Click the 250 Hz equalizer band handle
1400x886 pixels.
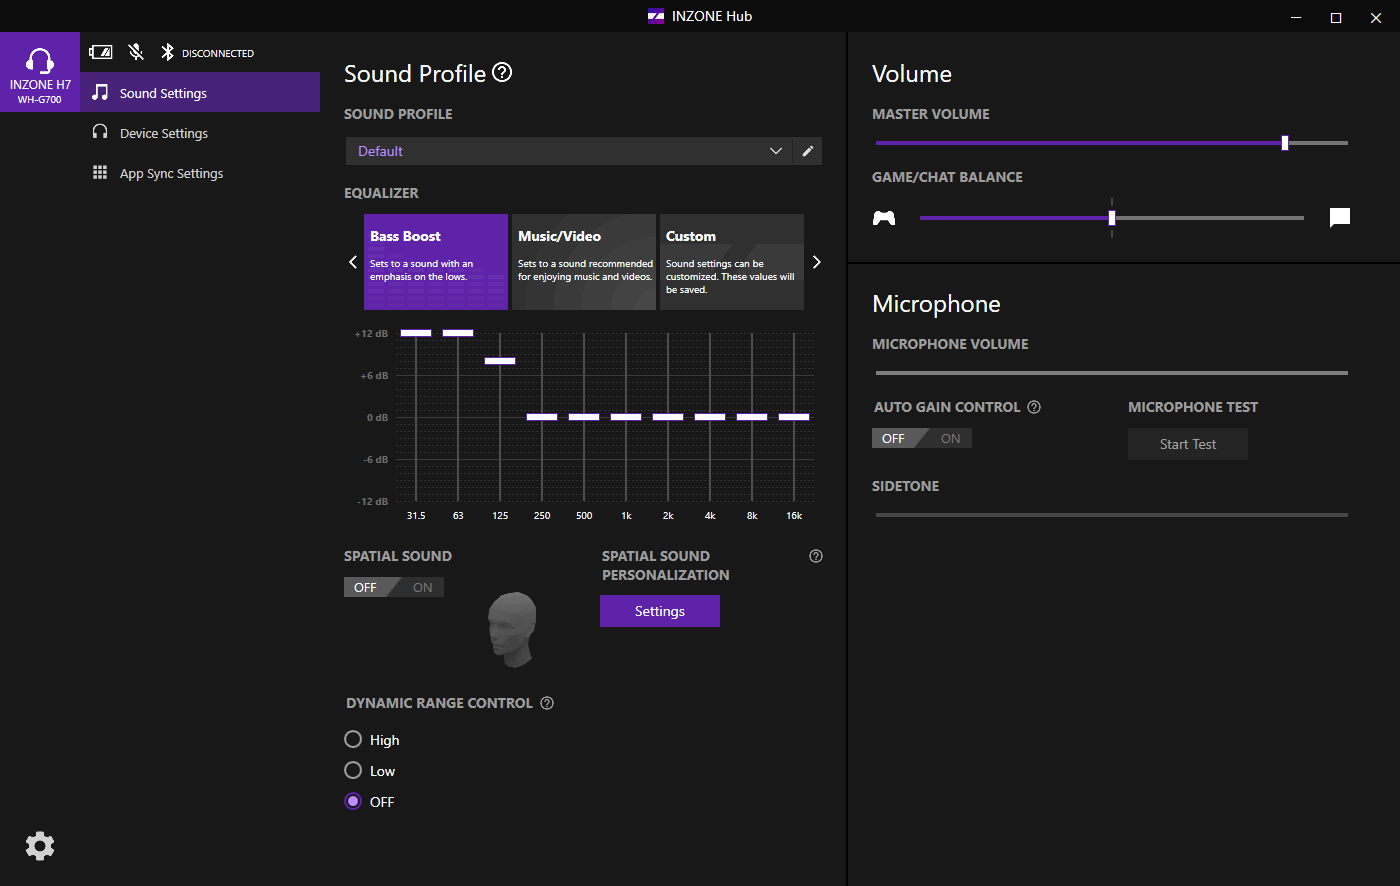click(542, 417)
